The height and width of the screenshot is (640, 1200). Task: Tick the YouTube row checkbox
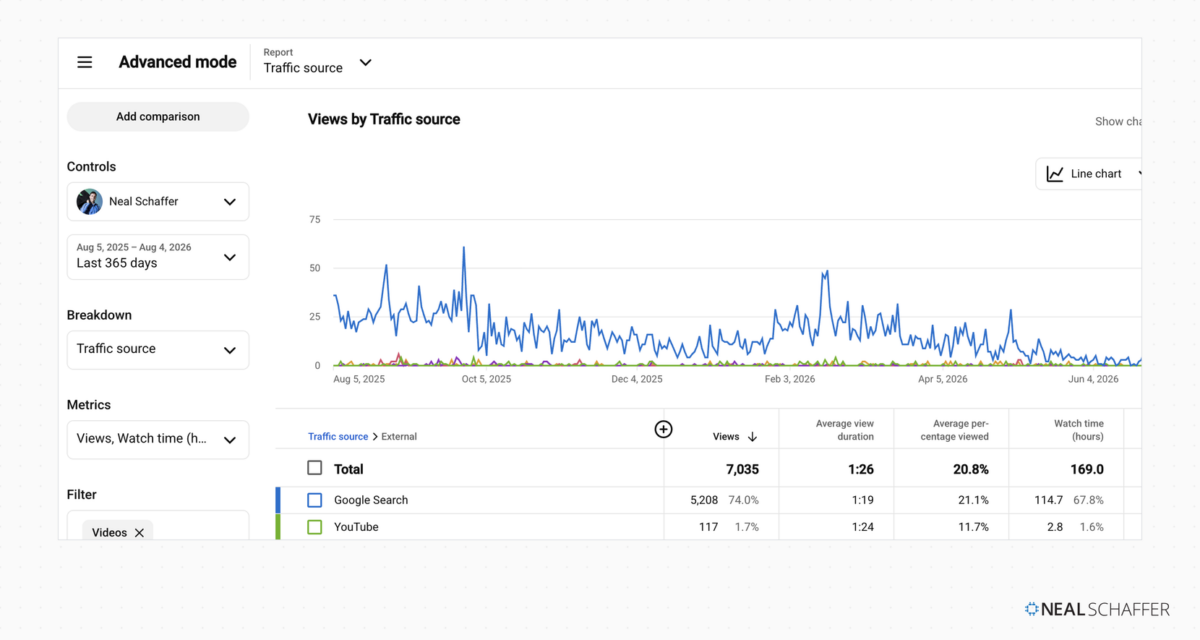315,527
